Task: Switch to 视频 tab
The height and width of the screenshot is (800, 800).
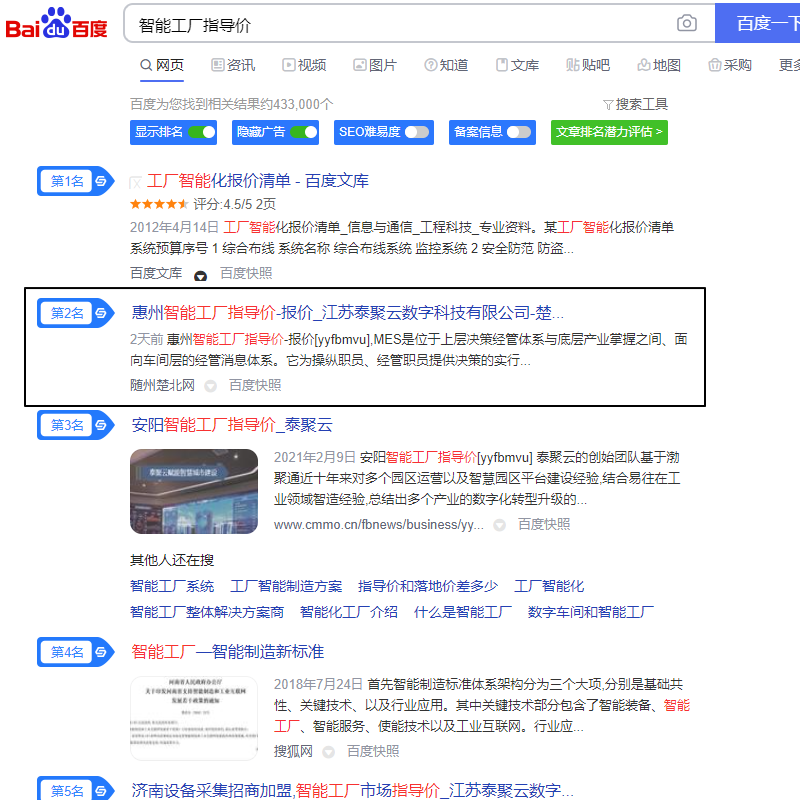Action: [304, 65]
